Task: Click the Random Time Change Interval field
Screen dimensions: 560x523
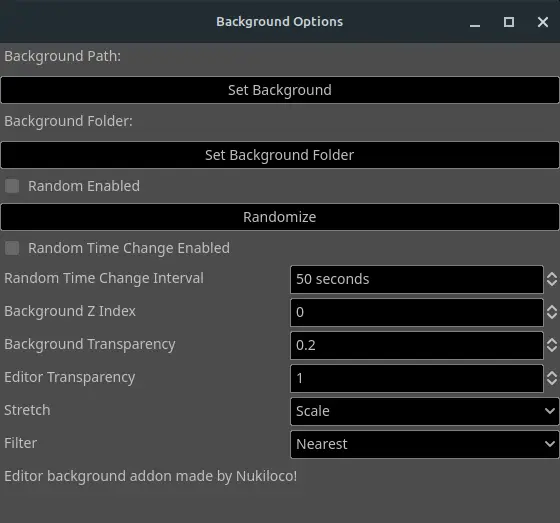Action: (417, 279)
